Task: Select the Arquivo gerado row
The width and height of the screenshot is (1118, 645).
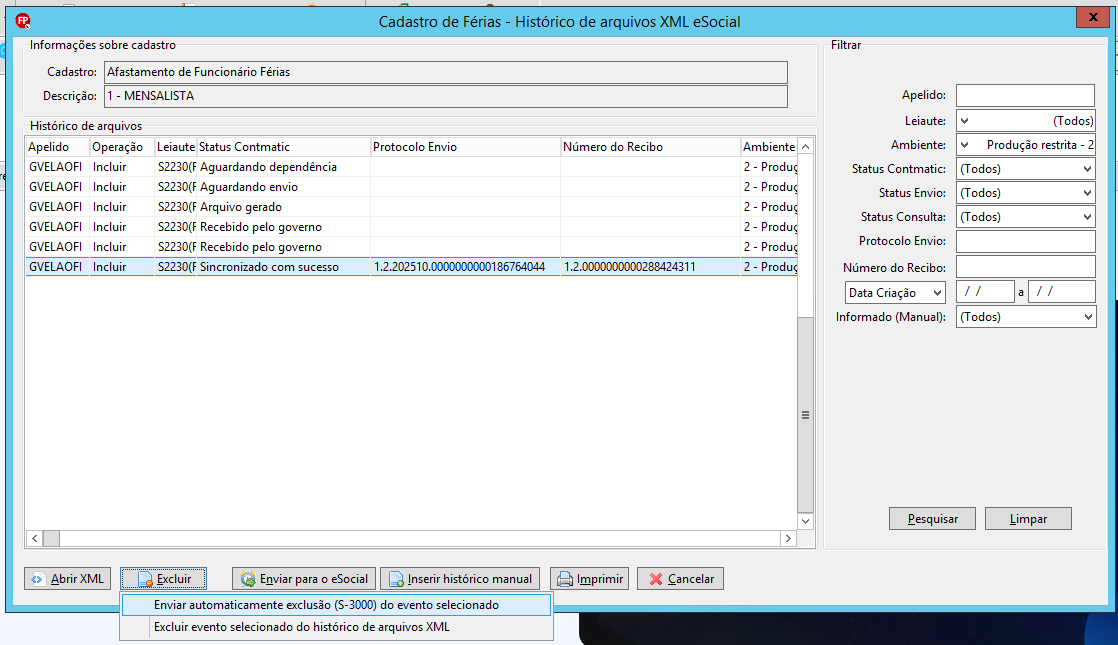Action: click(x=411, y=207)
